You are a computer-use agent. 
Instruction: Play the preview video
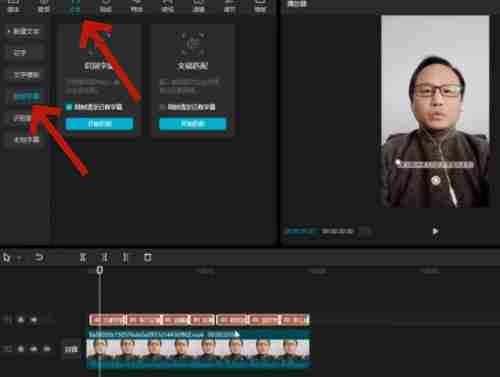pos(435,231)
